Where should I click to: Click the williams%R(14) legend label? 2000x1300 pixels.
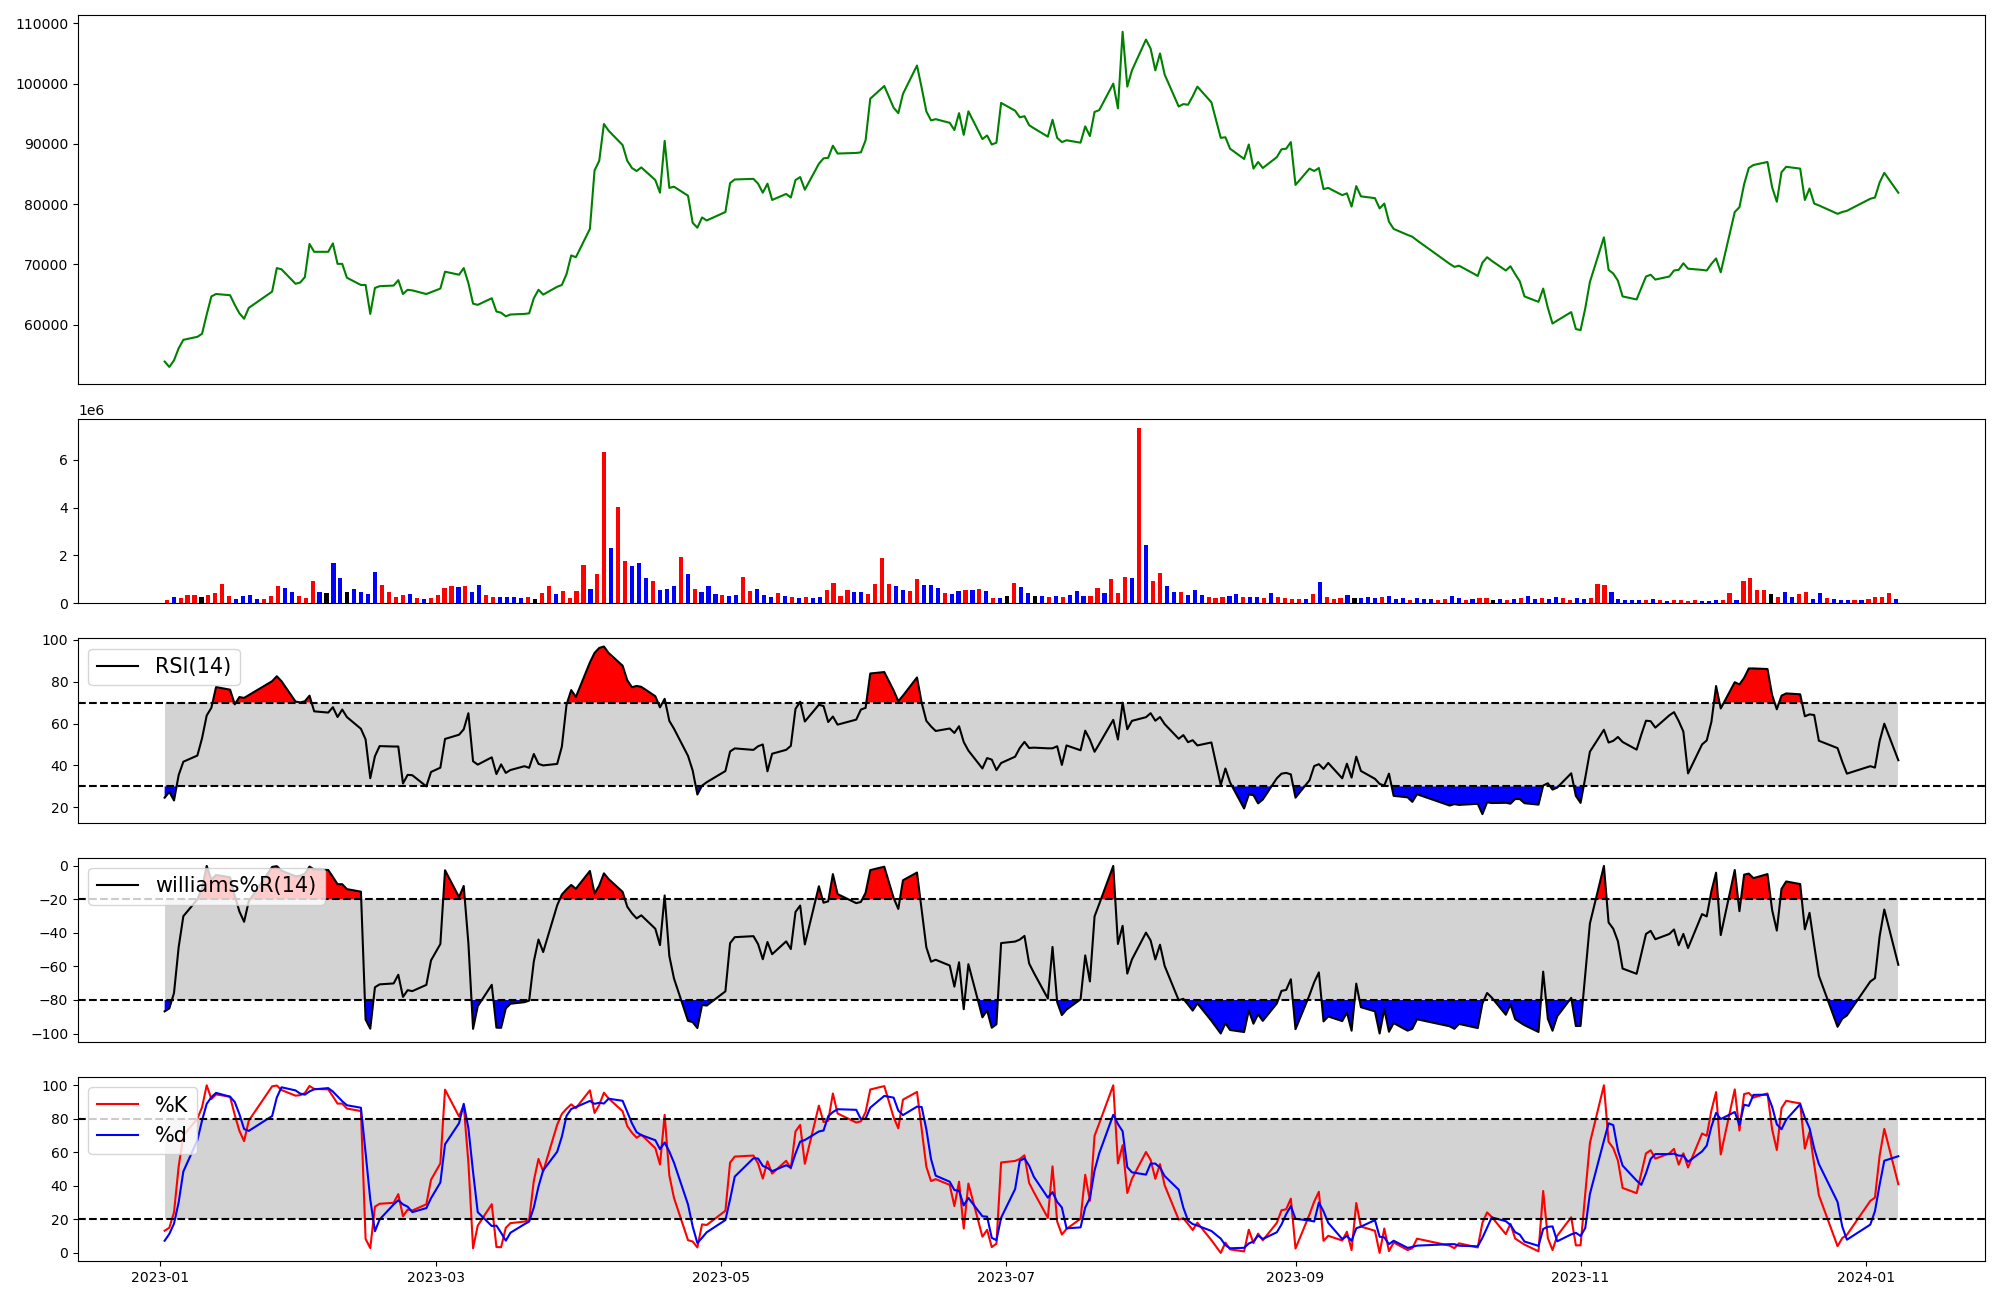[235, 885]
